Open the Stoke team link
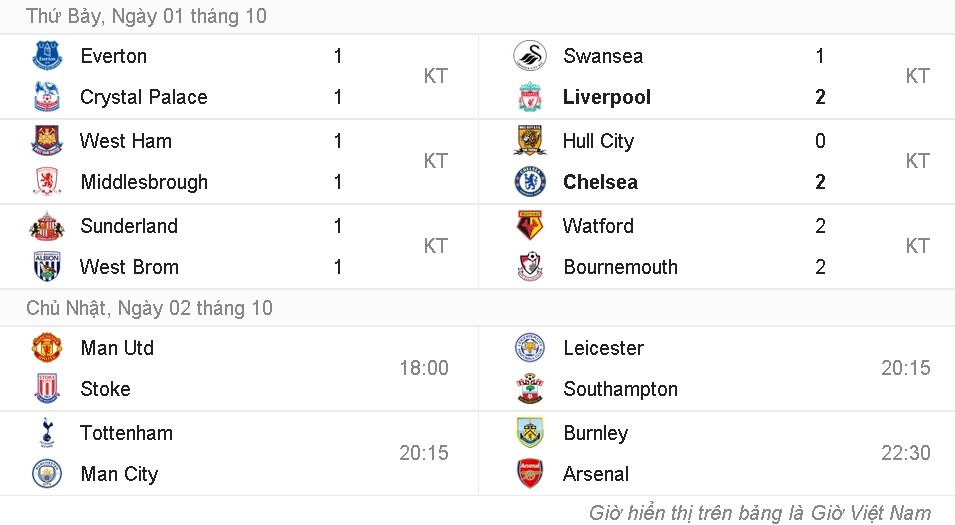Viewport: 955px width, 525px height. [105, 389]
